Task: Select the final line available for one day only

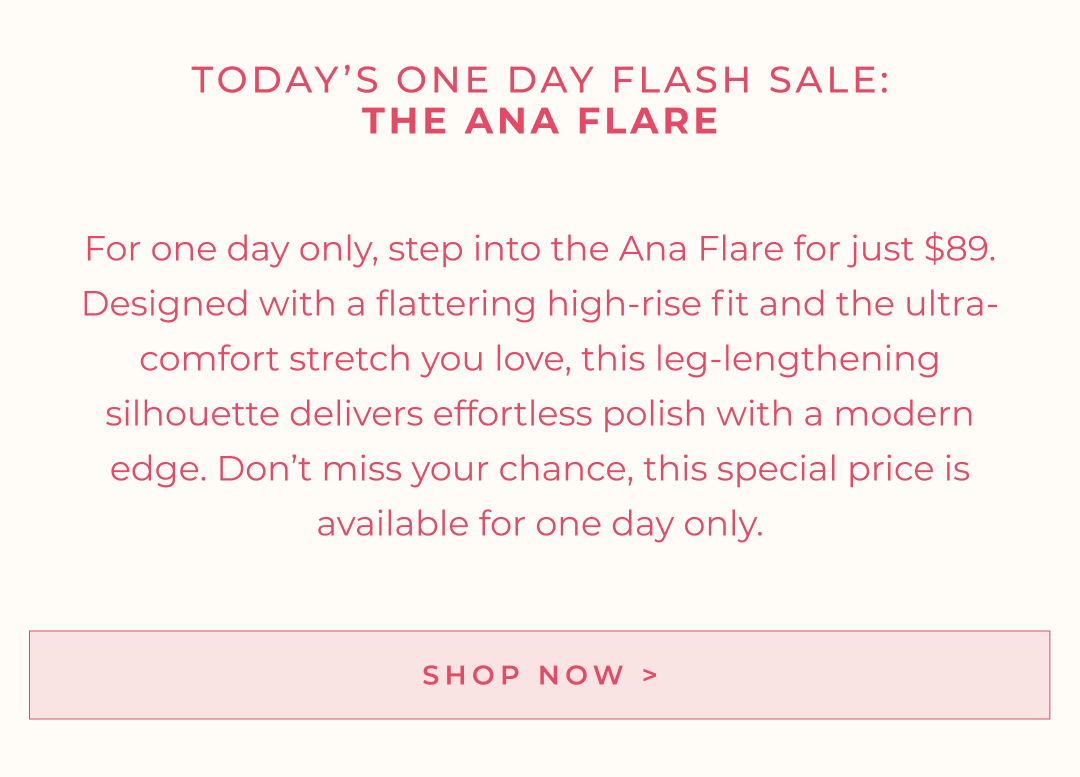Action: [x=540, y=523]
